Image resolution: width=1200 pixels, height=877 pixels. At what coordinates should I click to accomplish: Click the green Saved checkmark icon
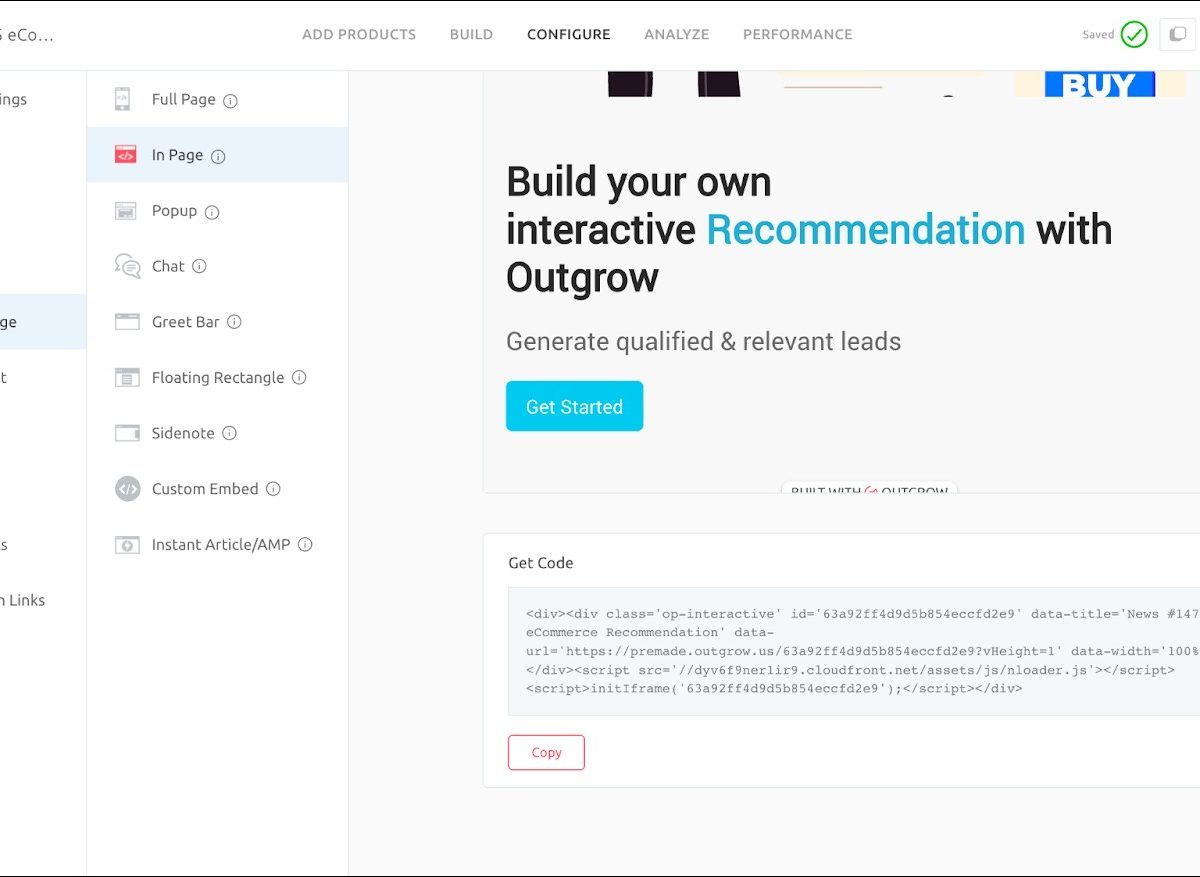pos(1134,35)
